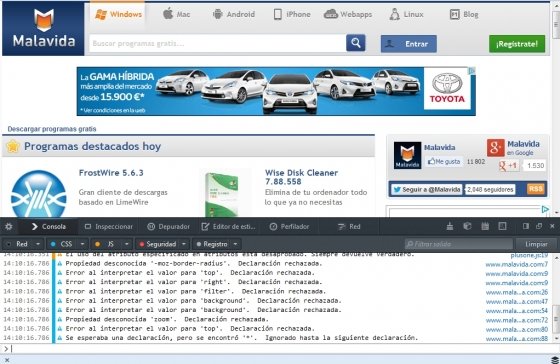Expand the Registro filter dropdown arrow
The image size is (560, 364).
235,244
